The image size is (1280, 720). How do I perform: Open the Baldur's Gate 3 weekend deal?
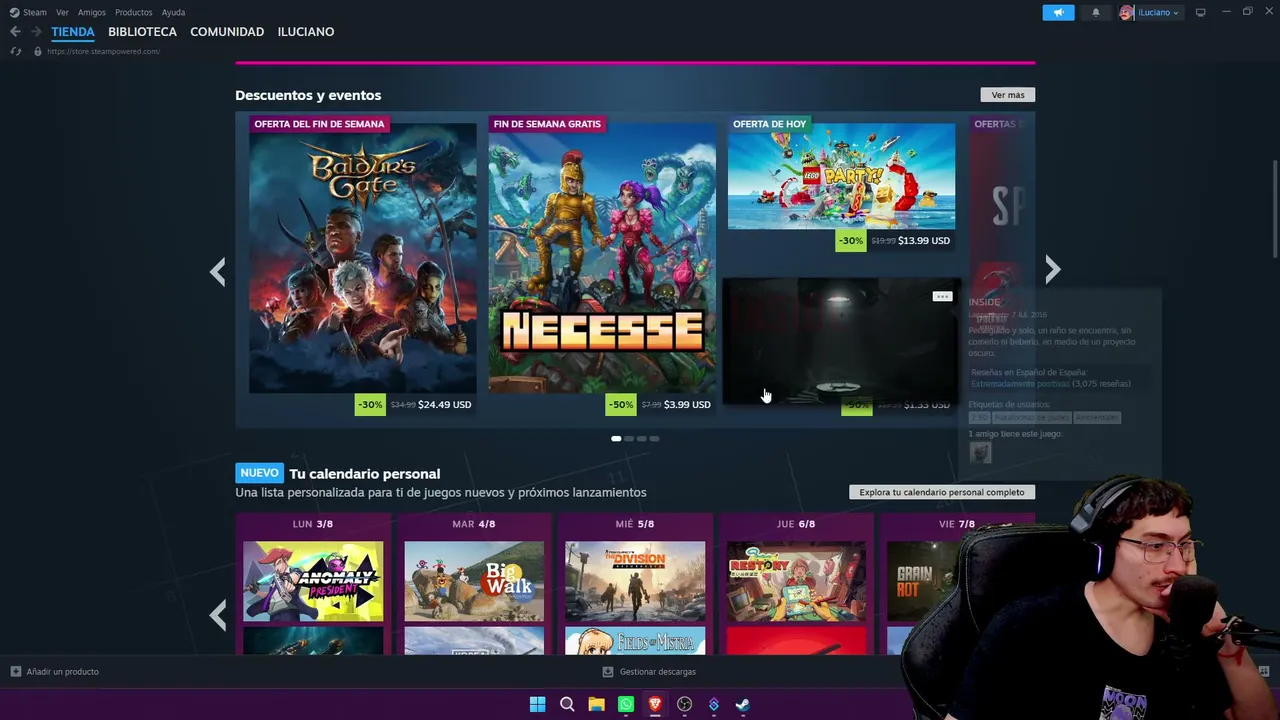tap(363, 258)
